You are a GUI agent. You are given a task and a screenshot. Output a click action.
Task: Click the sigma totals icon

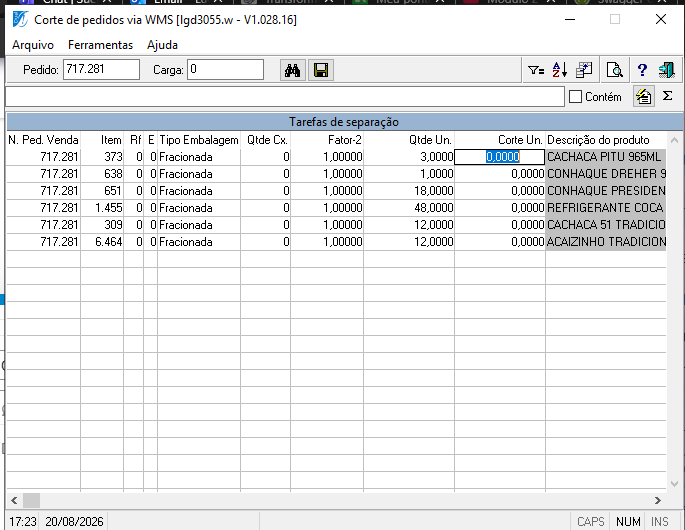pos(667,96)
